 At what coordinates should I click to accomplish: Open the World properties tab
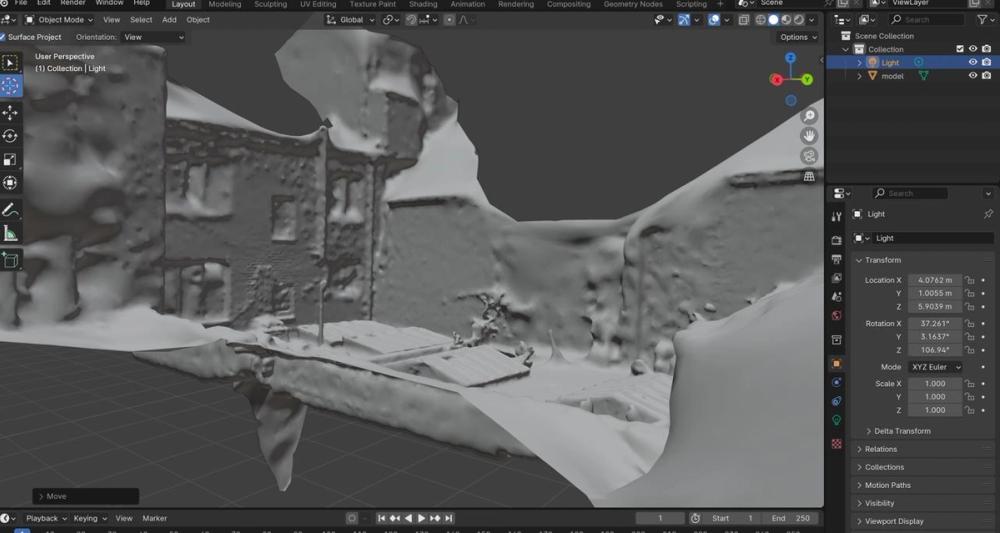coord(836,316)
